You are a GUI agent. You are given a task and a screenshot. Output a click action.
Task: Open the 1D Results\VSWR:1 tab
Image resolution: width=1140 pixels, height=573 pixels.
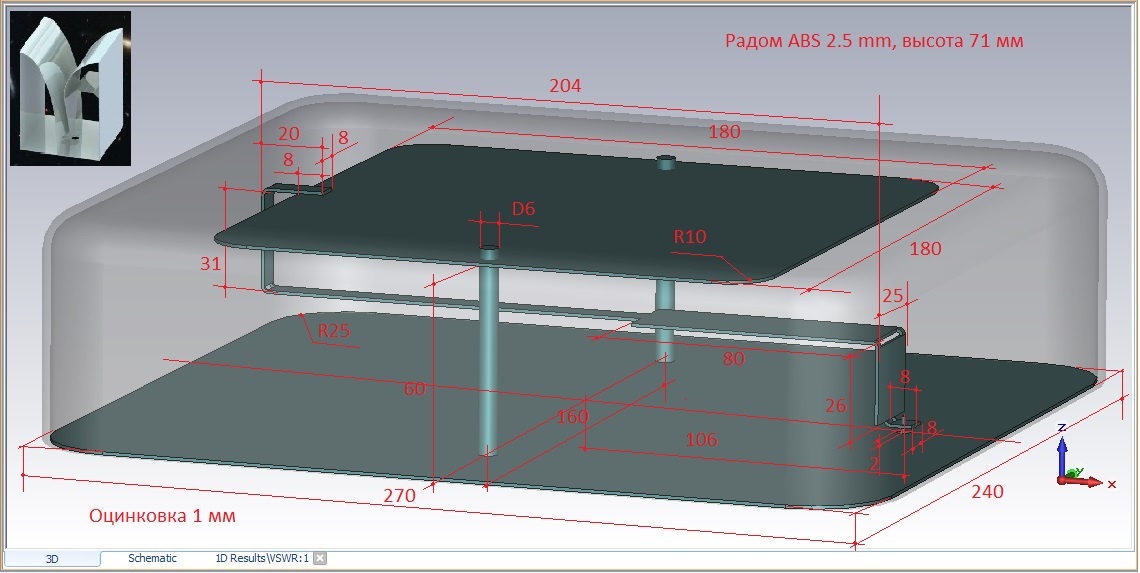[x=262, y=558]
